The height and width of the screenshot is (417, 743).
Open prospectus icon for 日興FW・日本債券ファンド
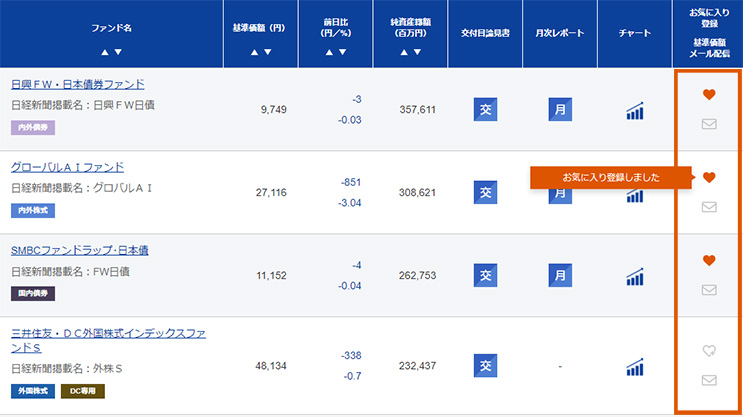pyautogui.click(x=485, y=110)
